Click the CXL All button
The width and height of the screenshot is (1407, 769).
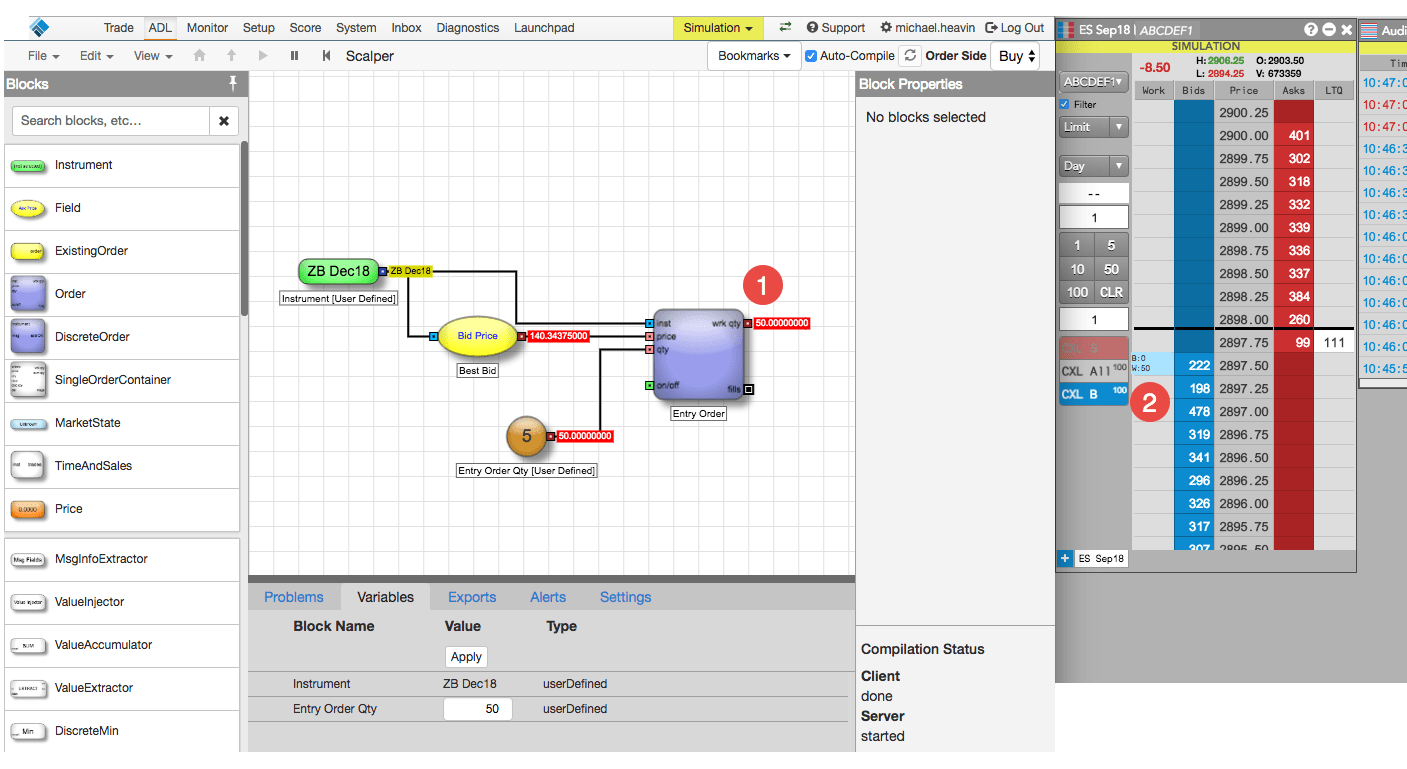click(1094, 371)
